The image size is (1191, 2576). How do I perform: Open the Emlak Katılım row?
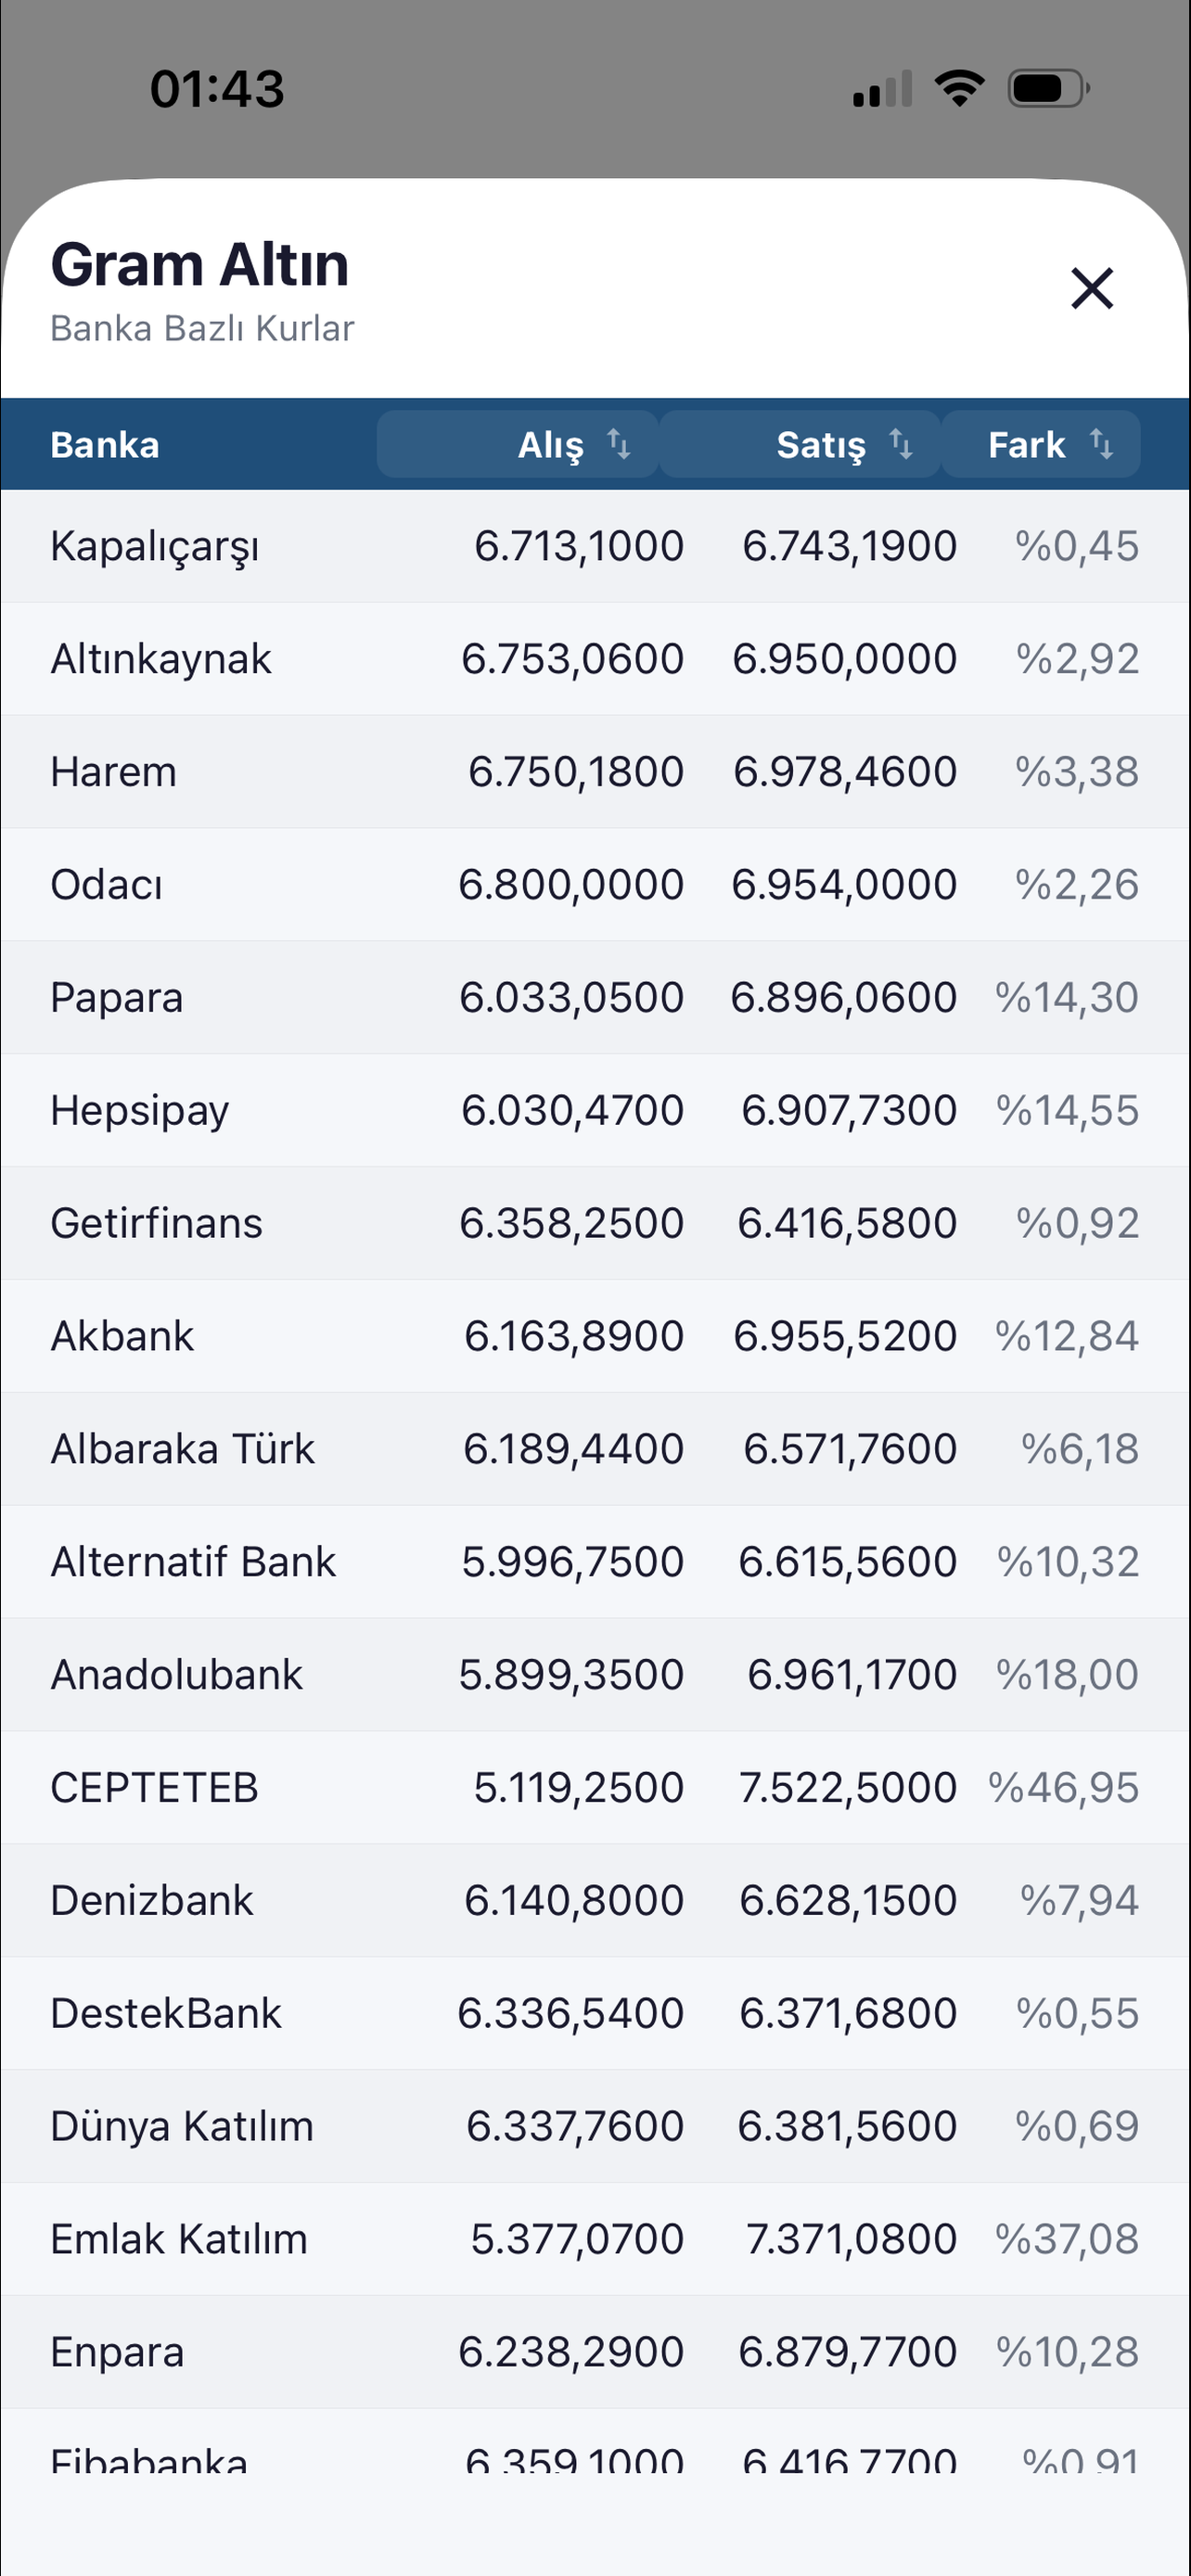tap(594, 2240)
